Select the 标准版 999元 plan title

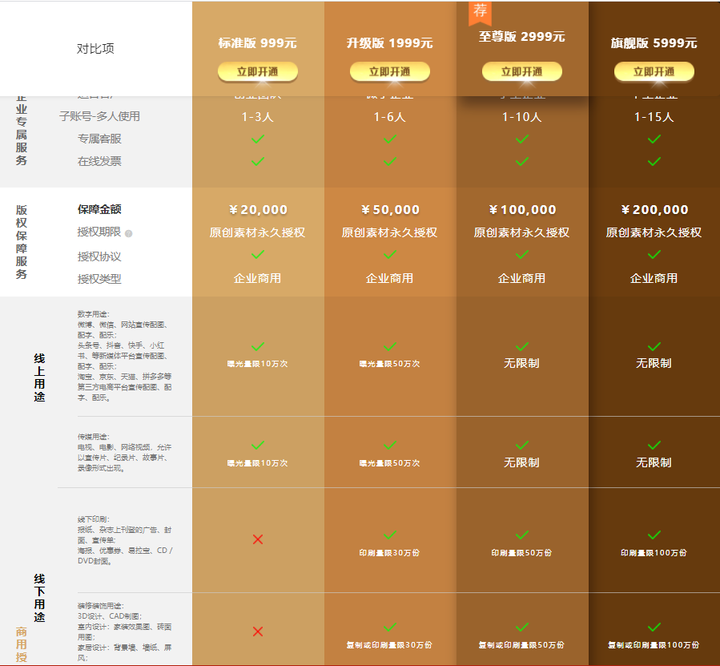pos(258,43)
